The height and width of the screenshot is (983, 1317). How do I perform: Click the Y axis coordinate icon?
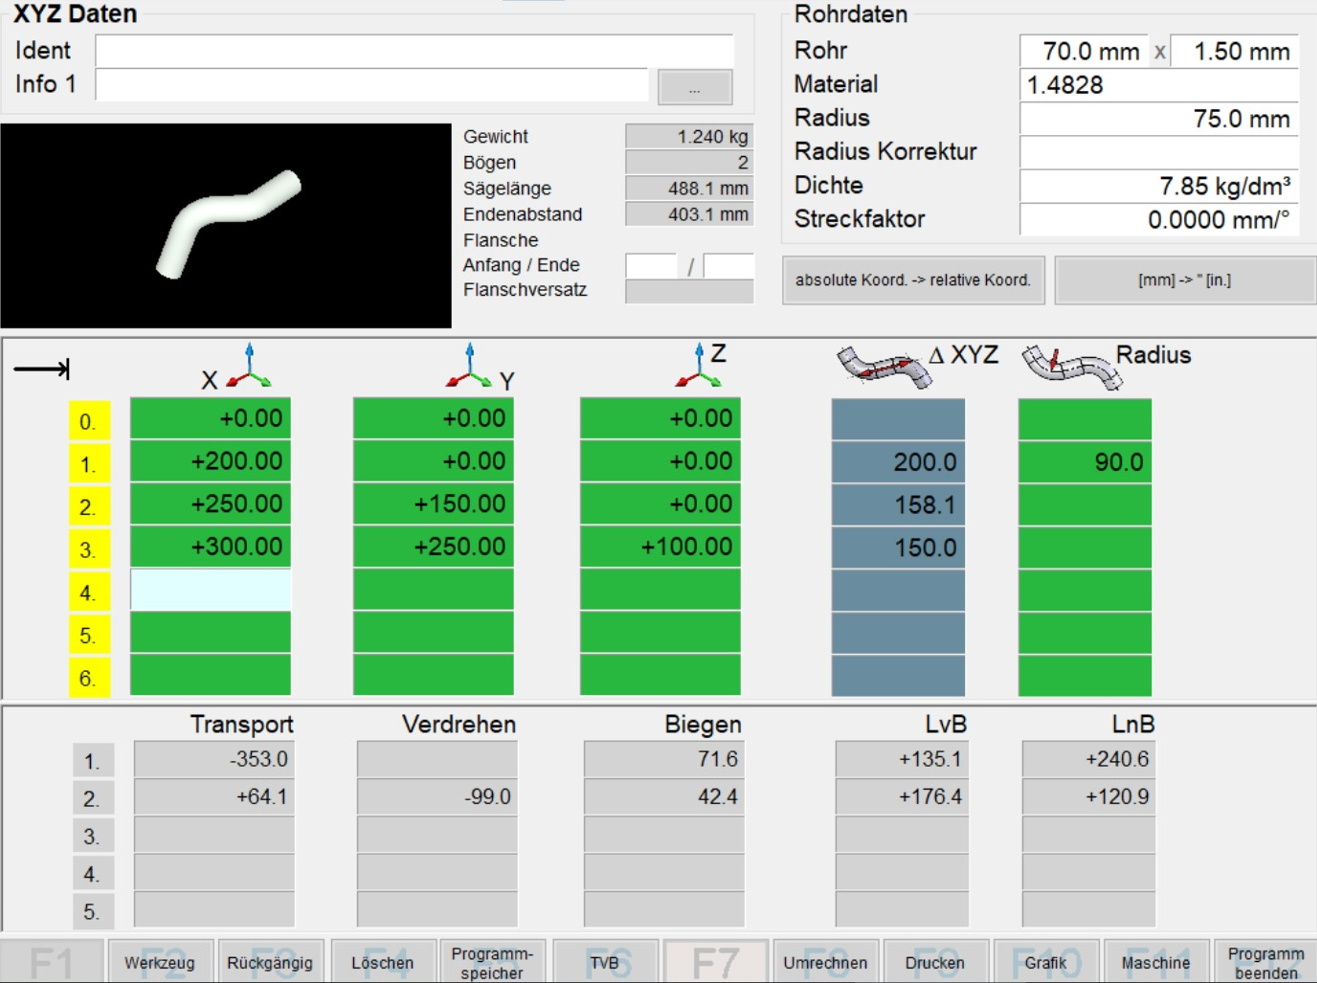[x=469, y=366]
